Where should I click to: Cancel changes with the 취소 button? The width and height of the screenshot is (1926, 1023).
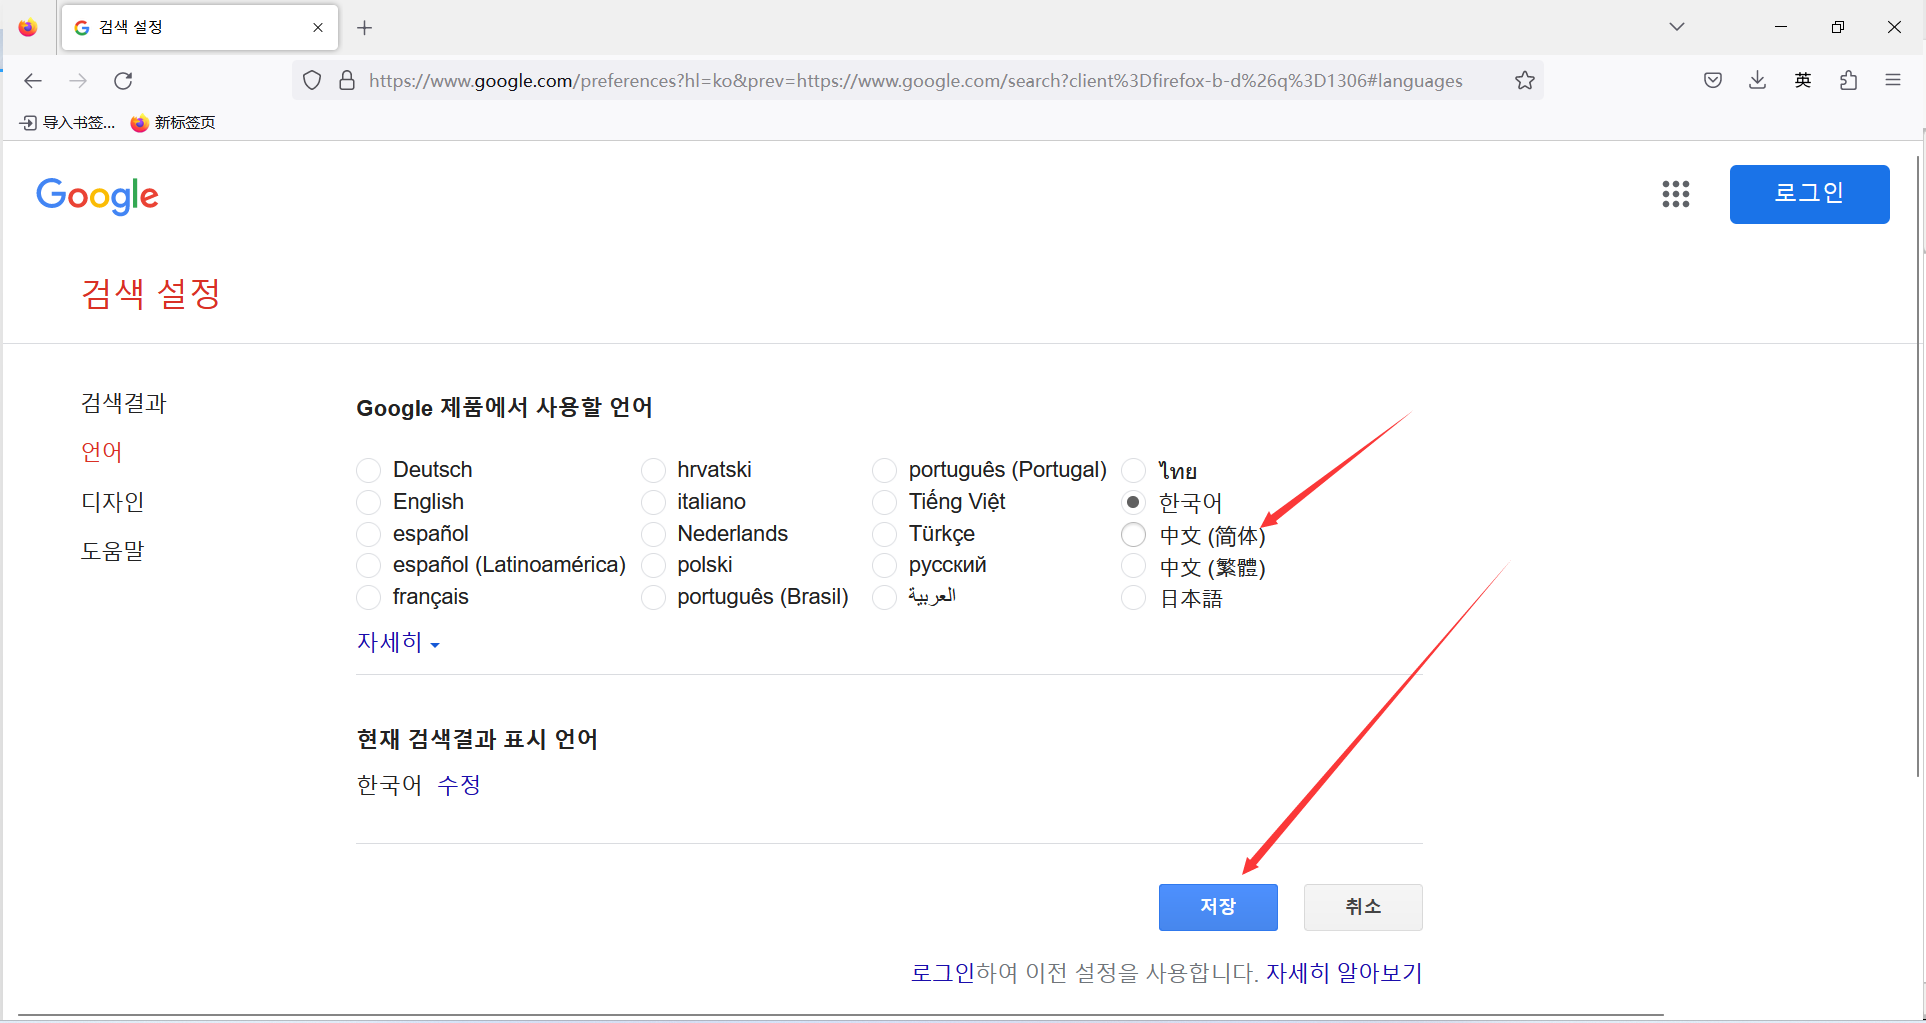1363,907
